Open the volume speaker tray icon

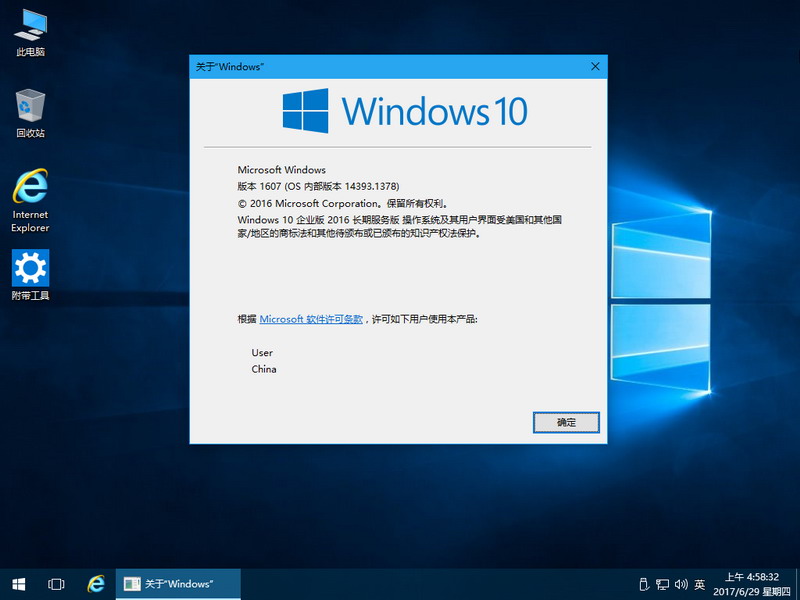click(x=681, y=585)
